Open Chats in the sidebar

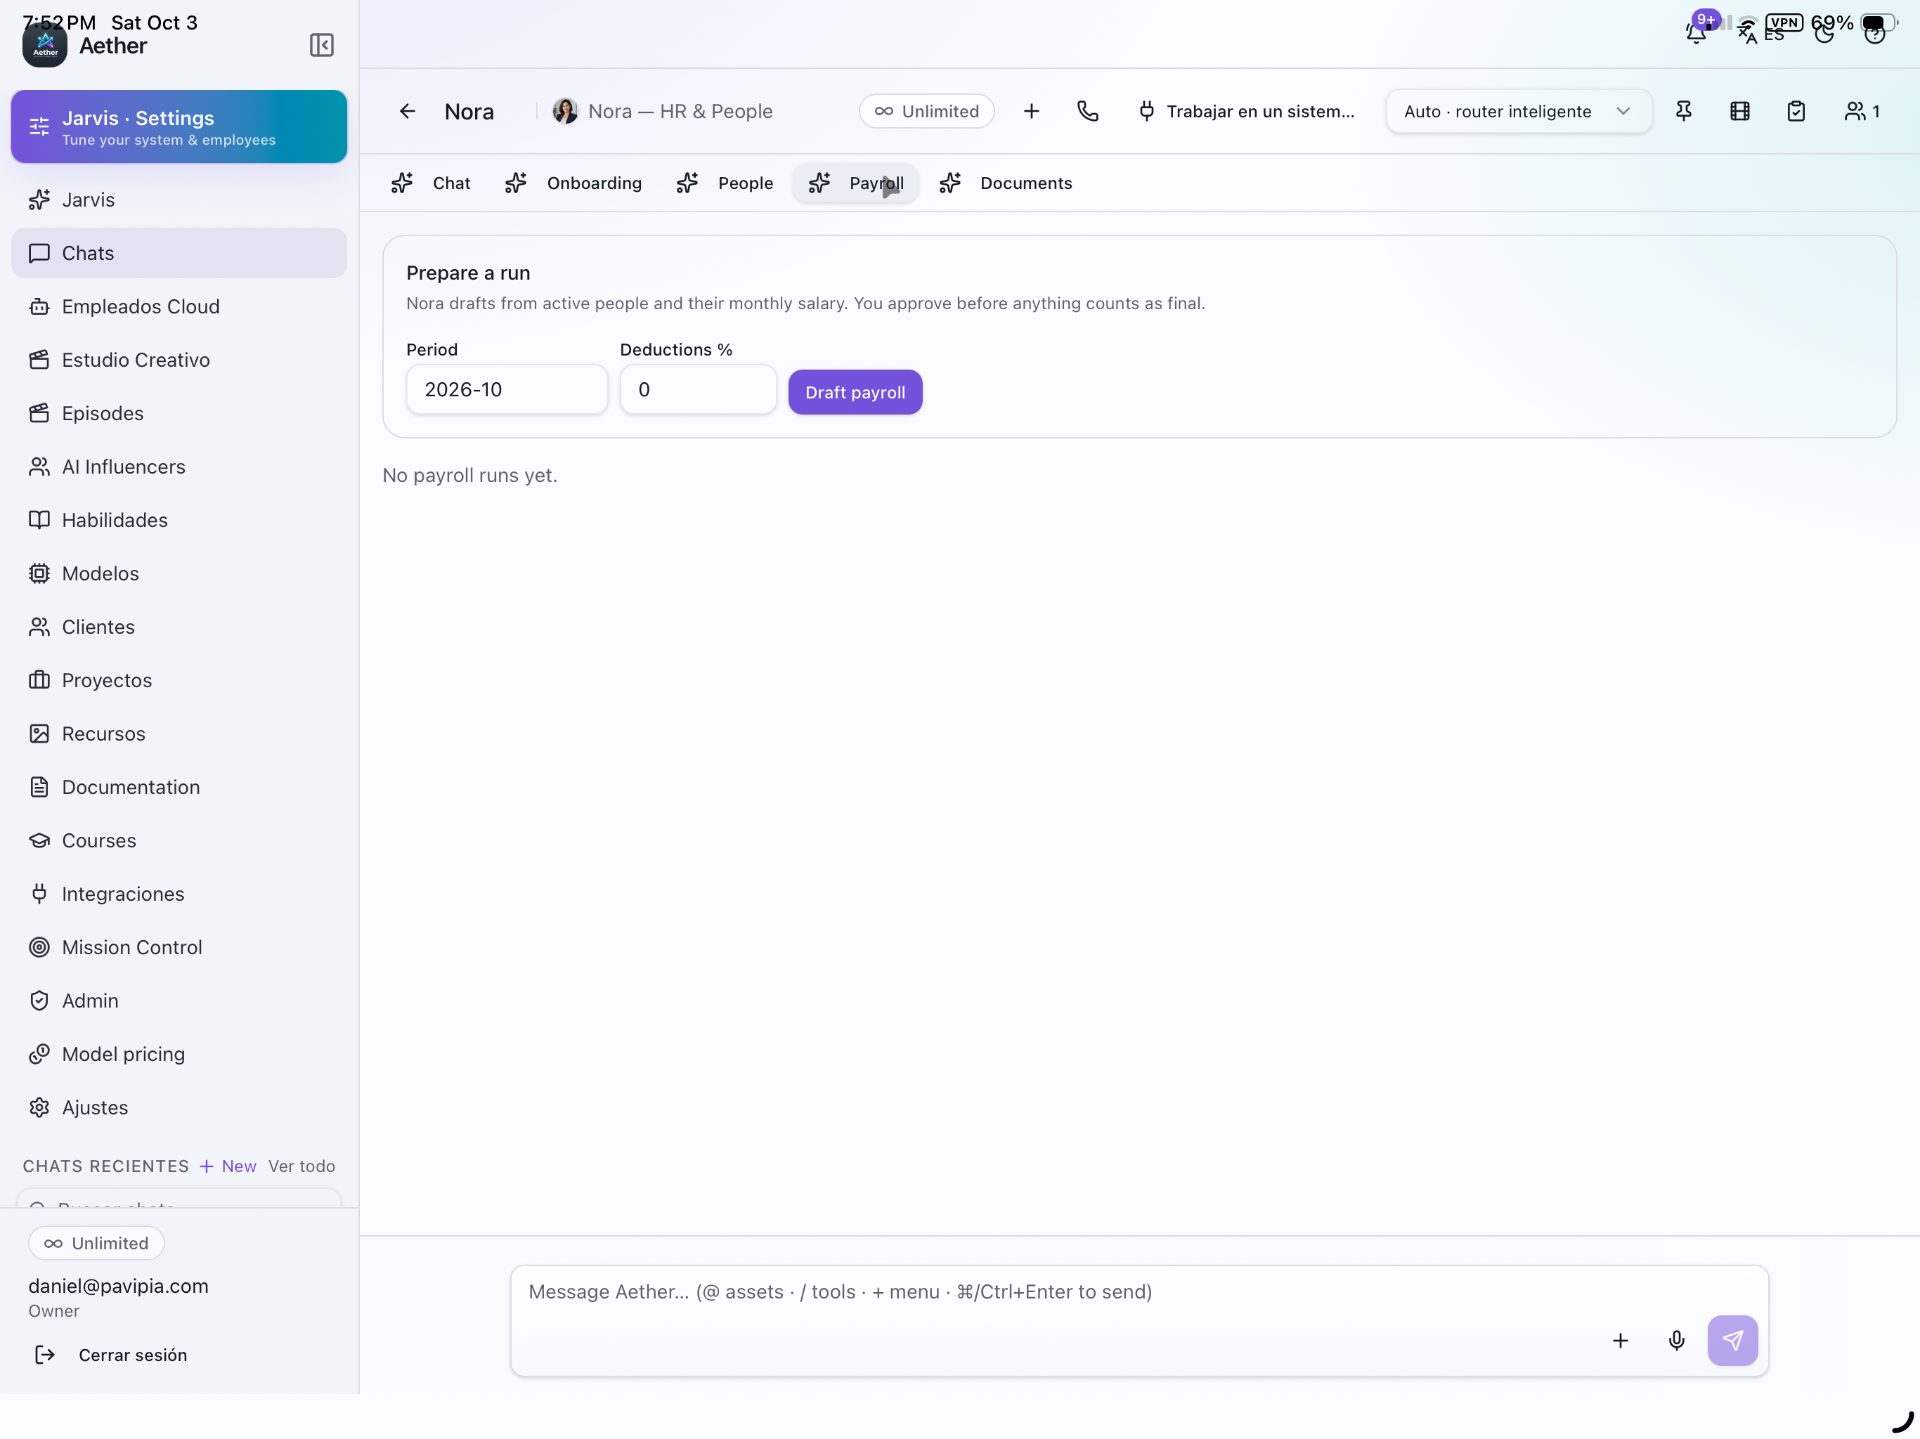(179, 253)
